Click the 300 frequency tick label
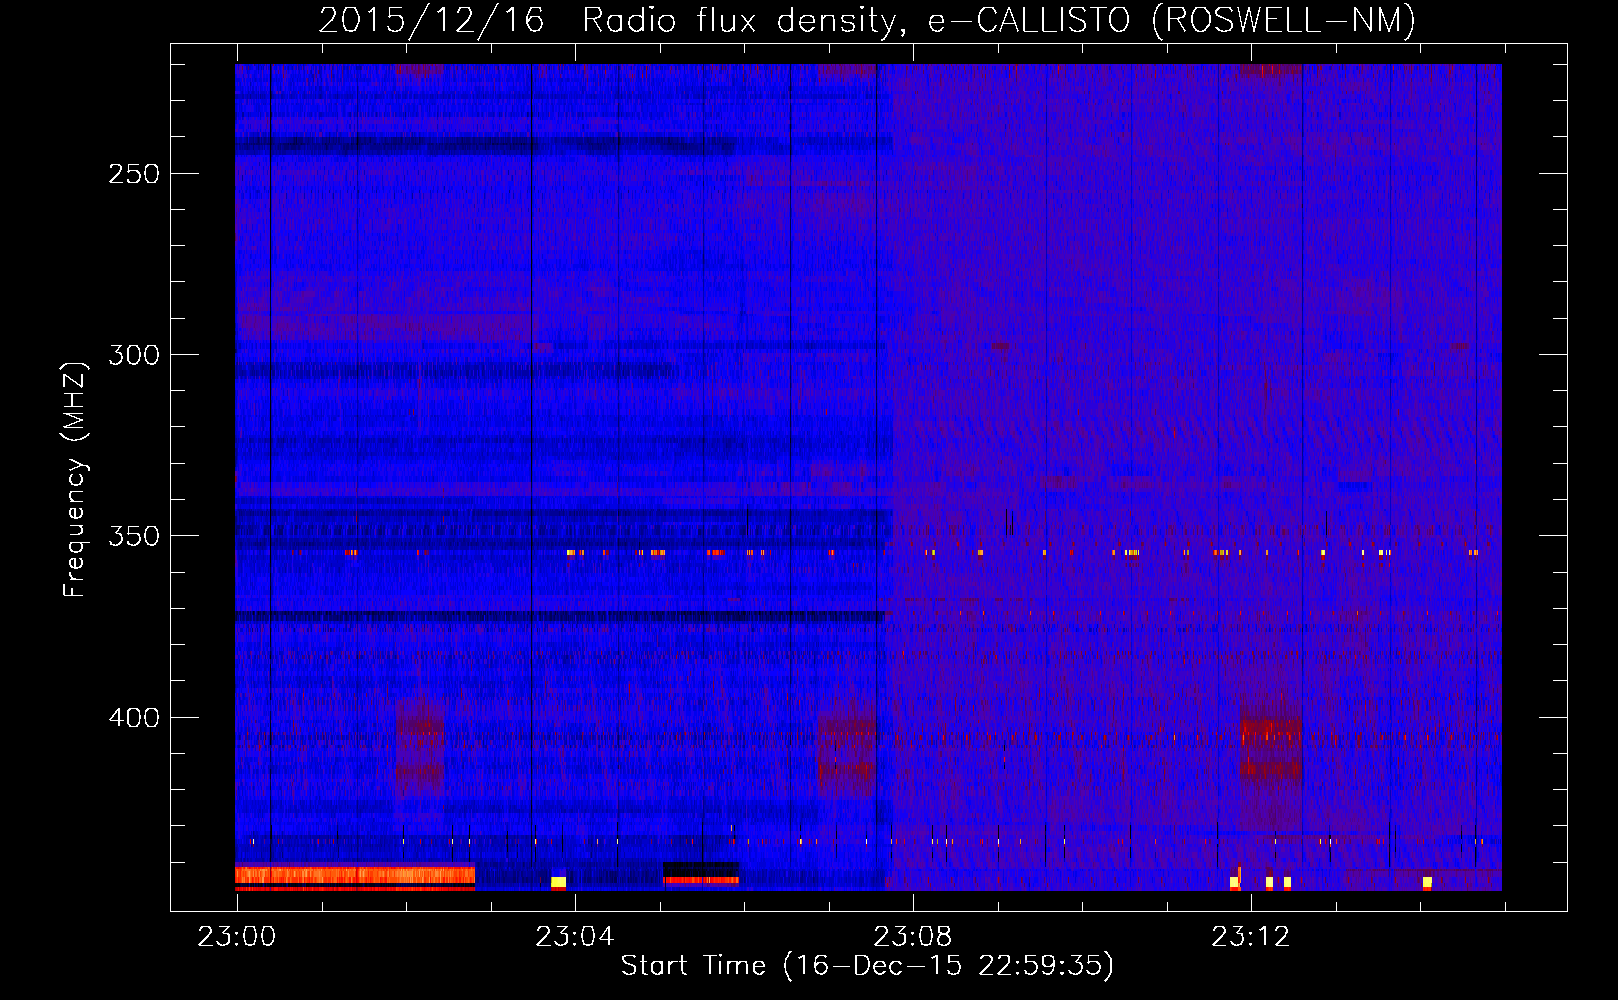This screenshot has width=1618, height=1000. tap(134, 355)
